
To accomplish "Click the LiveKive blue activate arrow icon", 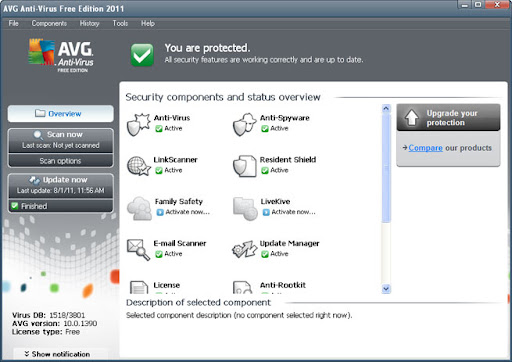I will (266, 212).
